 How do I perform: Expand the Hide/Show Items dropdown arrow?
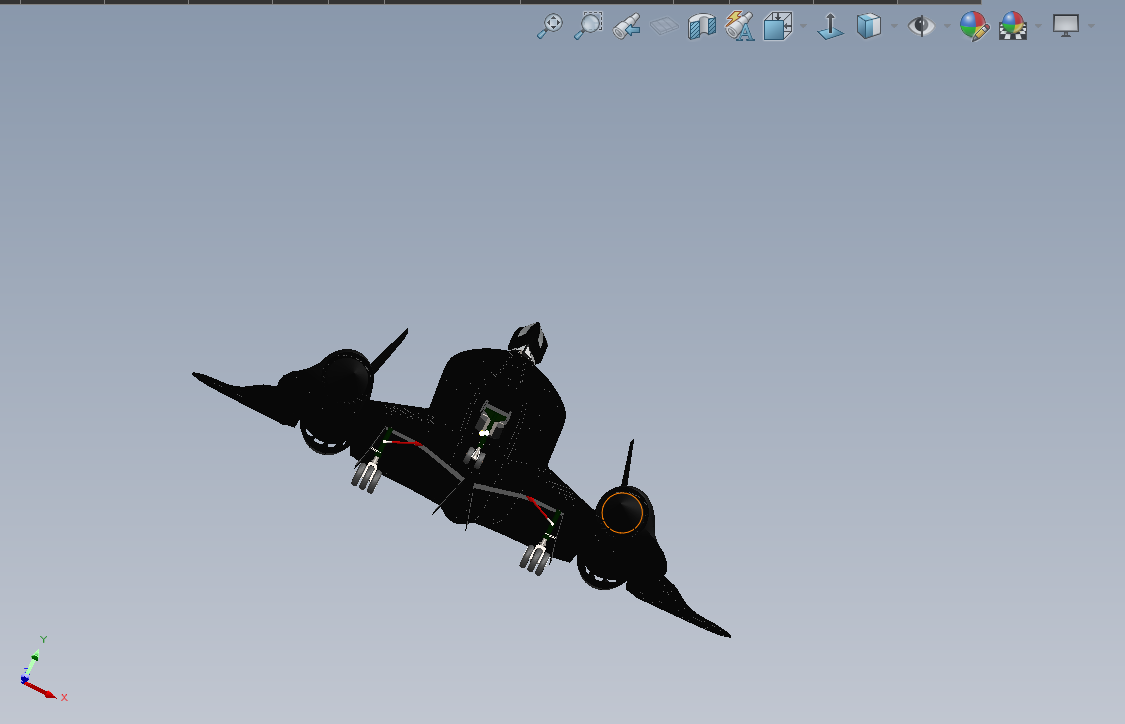pos(947,27)
